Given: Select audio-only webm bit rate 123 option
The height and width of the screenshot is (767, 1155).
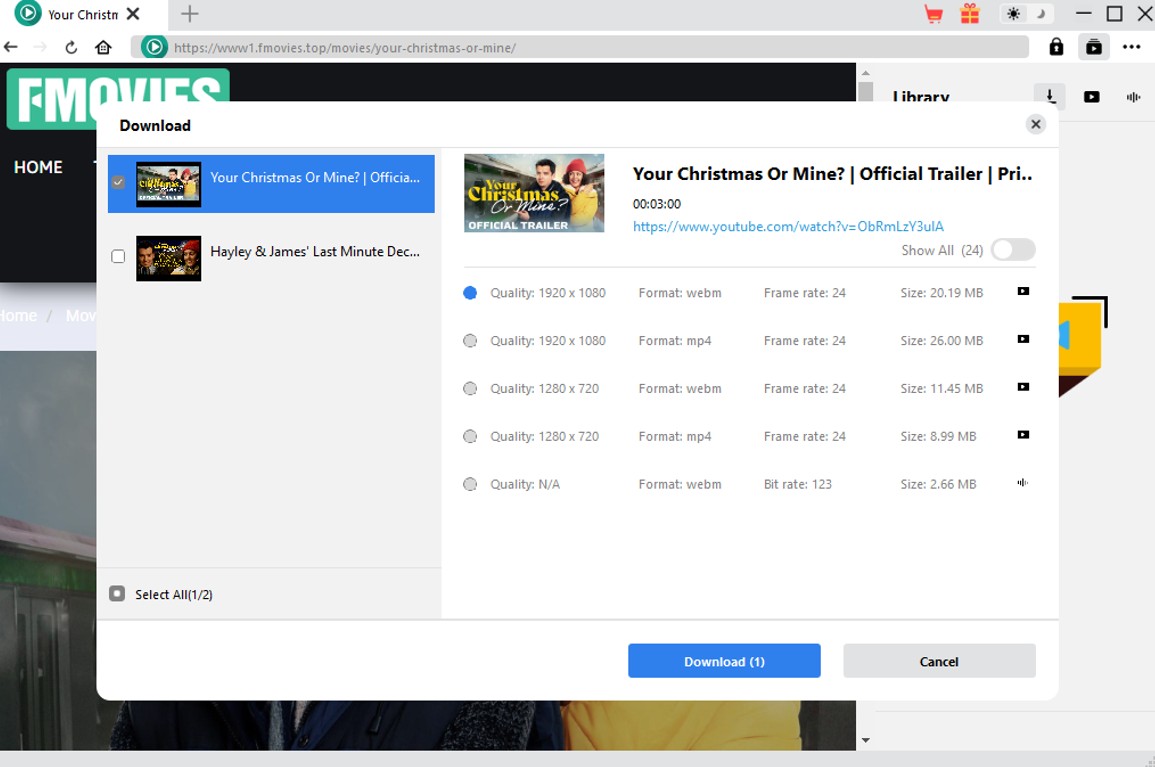Looking at the screenshot, I should click(x=470, y=485).
